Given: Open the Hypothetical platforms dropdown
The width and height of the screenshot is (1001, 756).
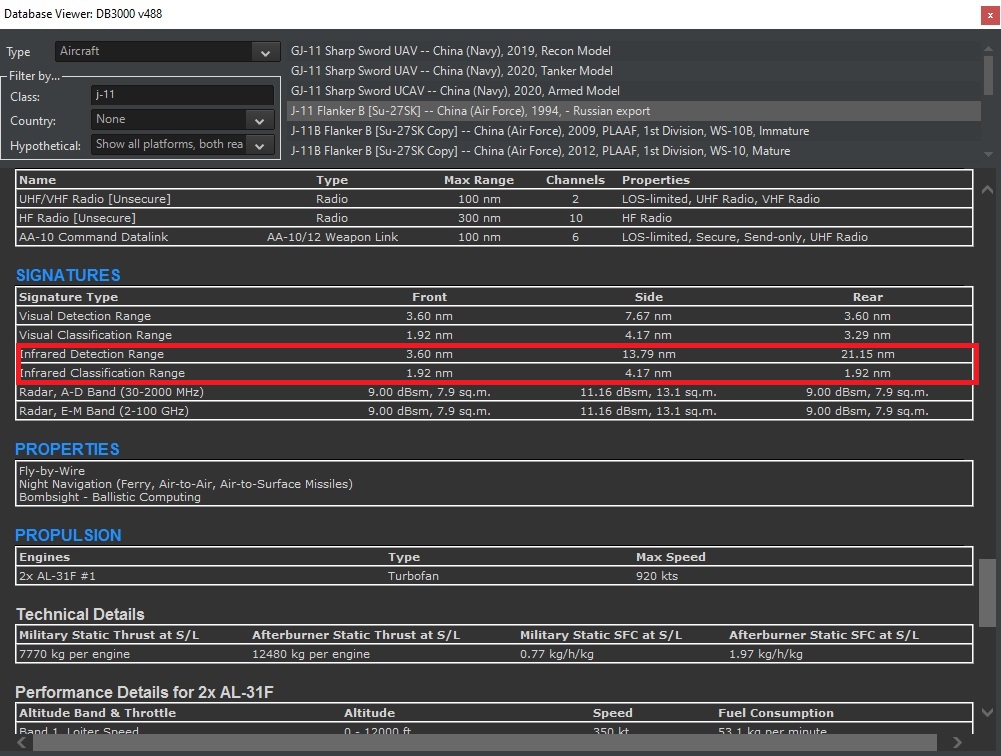Looking at the screenshot, I should [x=181, y=145].
